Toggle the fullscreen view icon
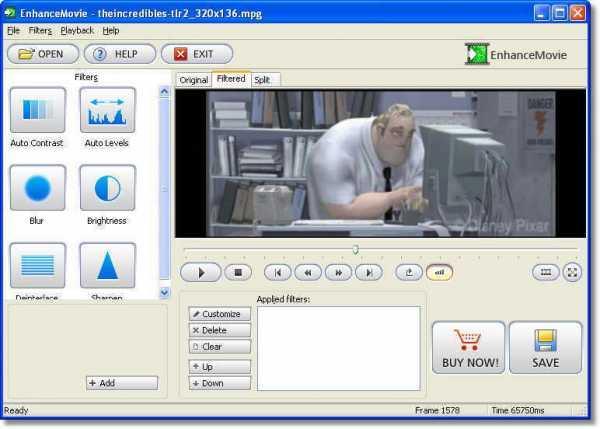This screenshot has width=600, height=429. point(572,272)
